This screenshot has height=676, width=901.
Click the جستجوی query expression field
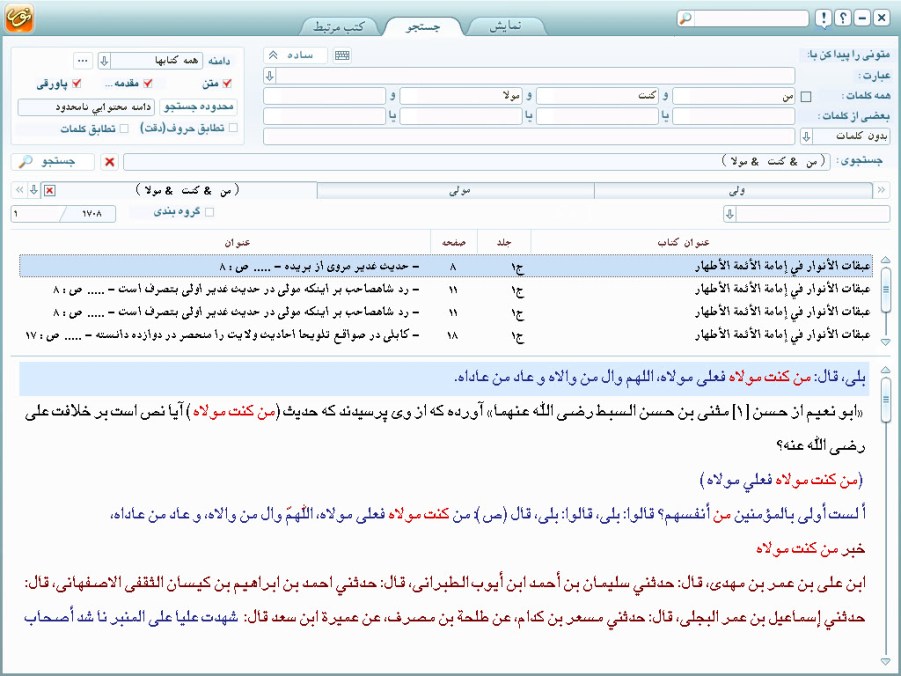(477, 162)
